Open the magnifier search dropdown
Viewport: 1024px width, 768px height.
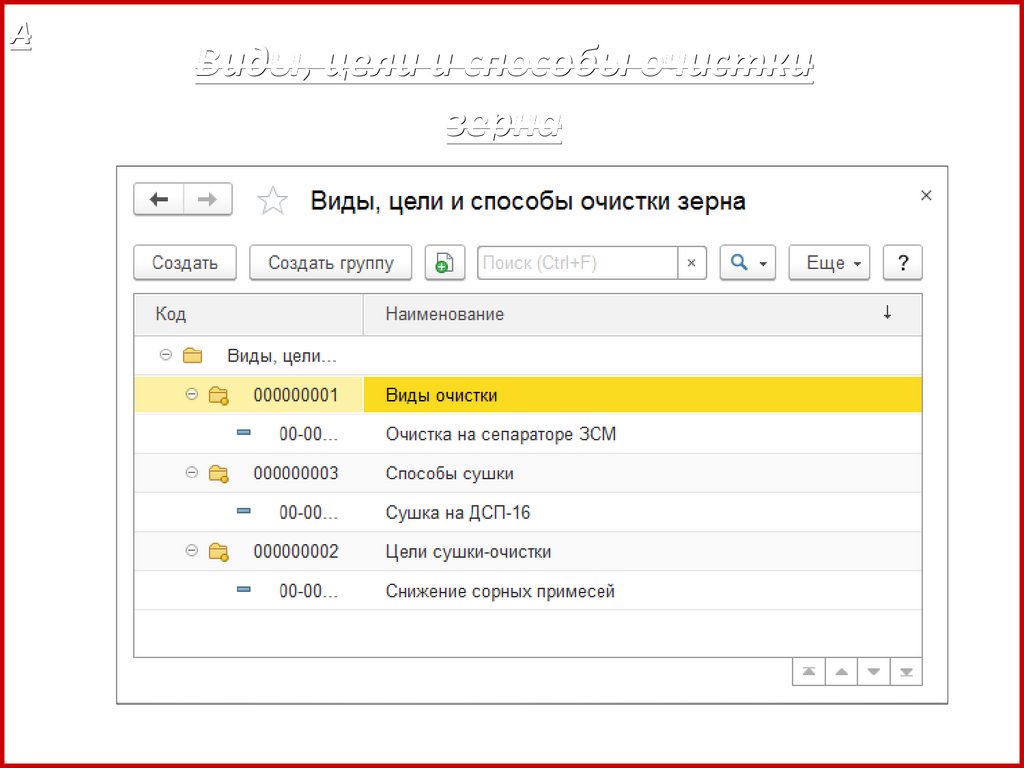(x=748, y=263)
